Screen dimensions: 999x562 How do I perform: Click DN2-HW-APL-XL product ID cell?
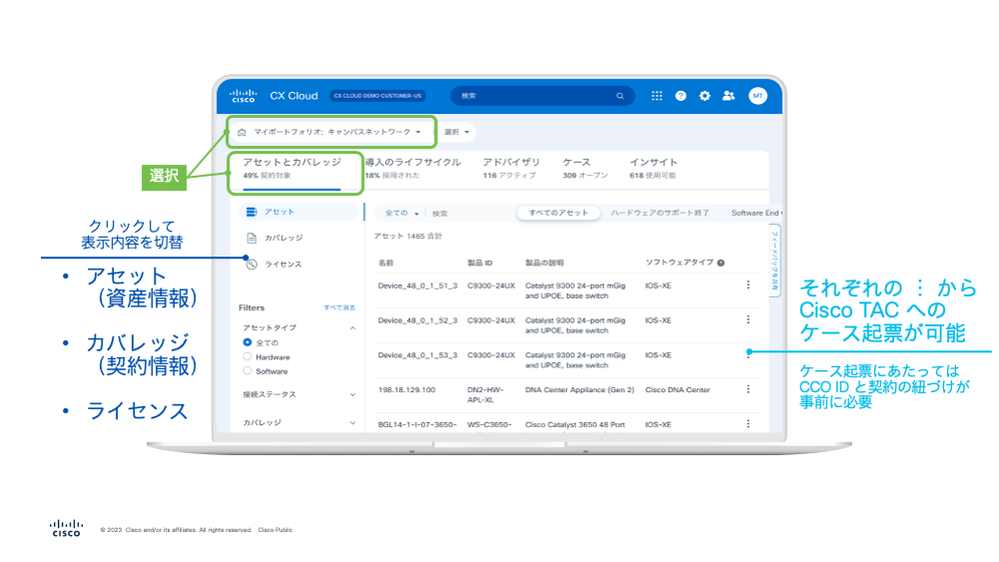coord(486,394)
